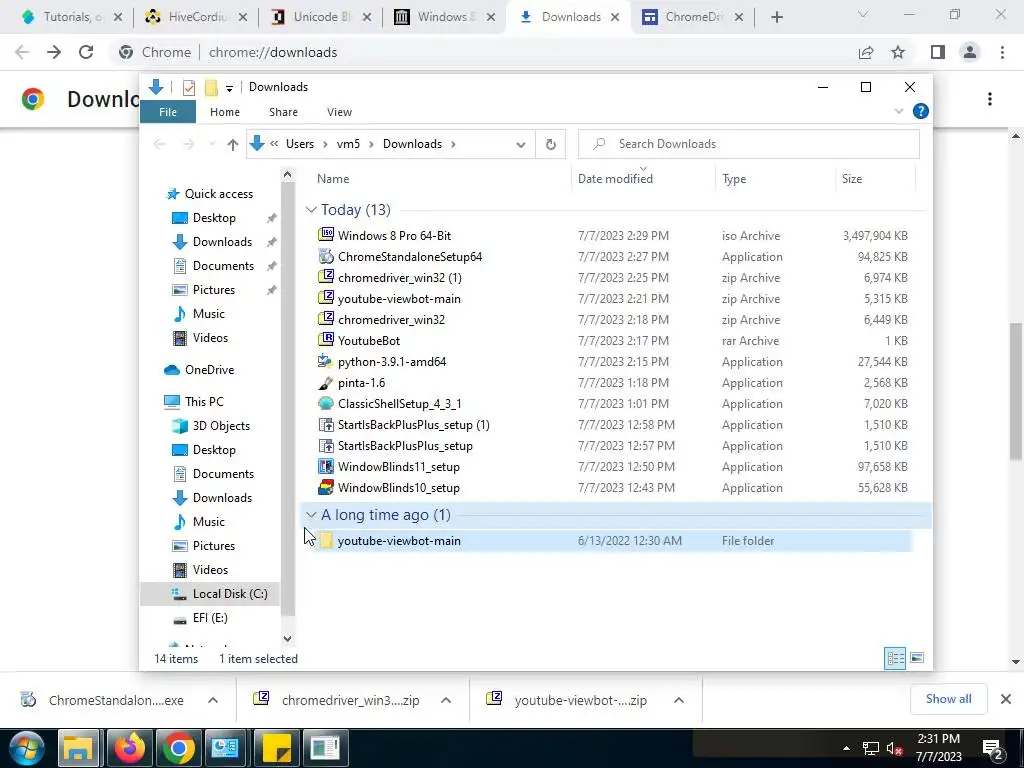
Task: Close the Chrome download shelf
Action: point(1006,699)
